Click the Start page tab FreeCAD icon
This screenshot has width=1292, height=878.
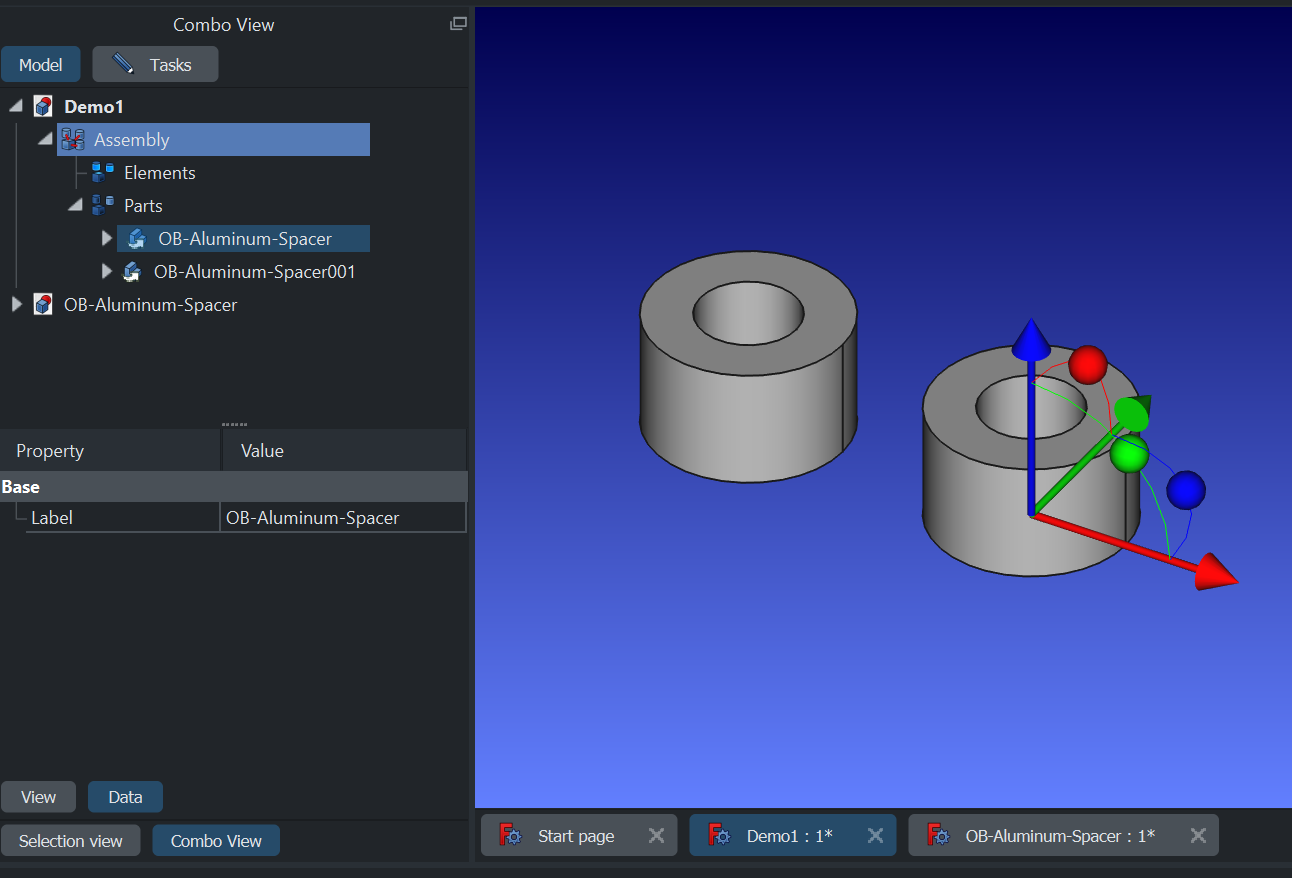click(x=510, y=835)
